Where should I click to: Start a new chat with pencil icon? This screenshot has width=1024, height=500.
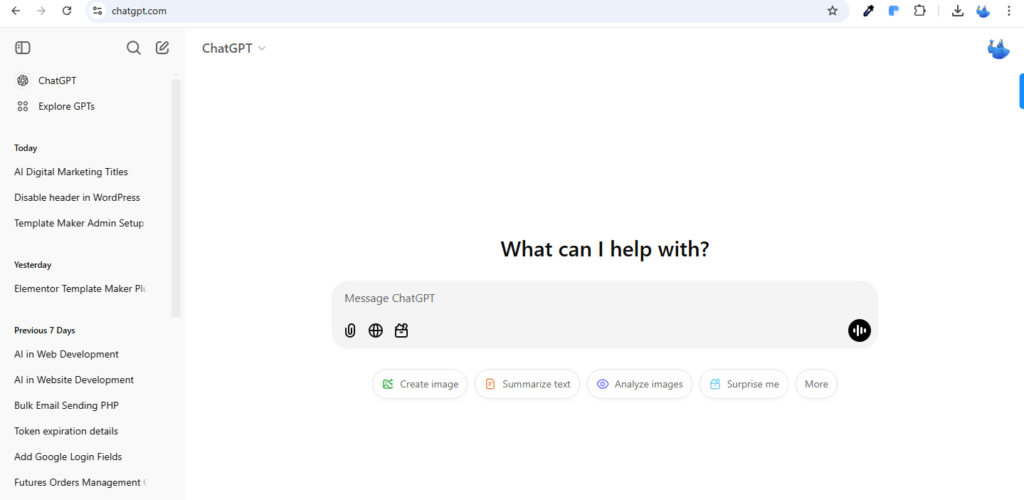click(162, 48)
